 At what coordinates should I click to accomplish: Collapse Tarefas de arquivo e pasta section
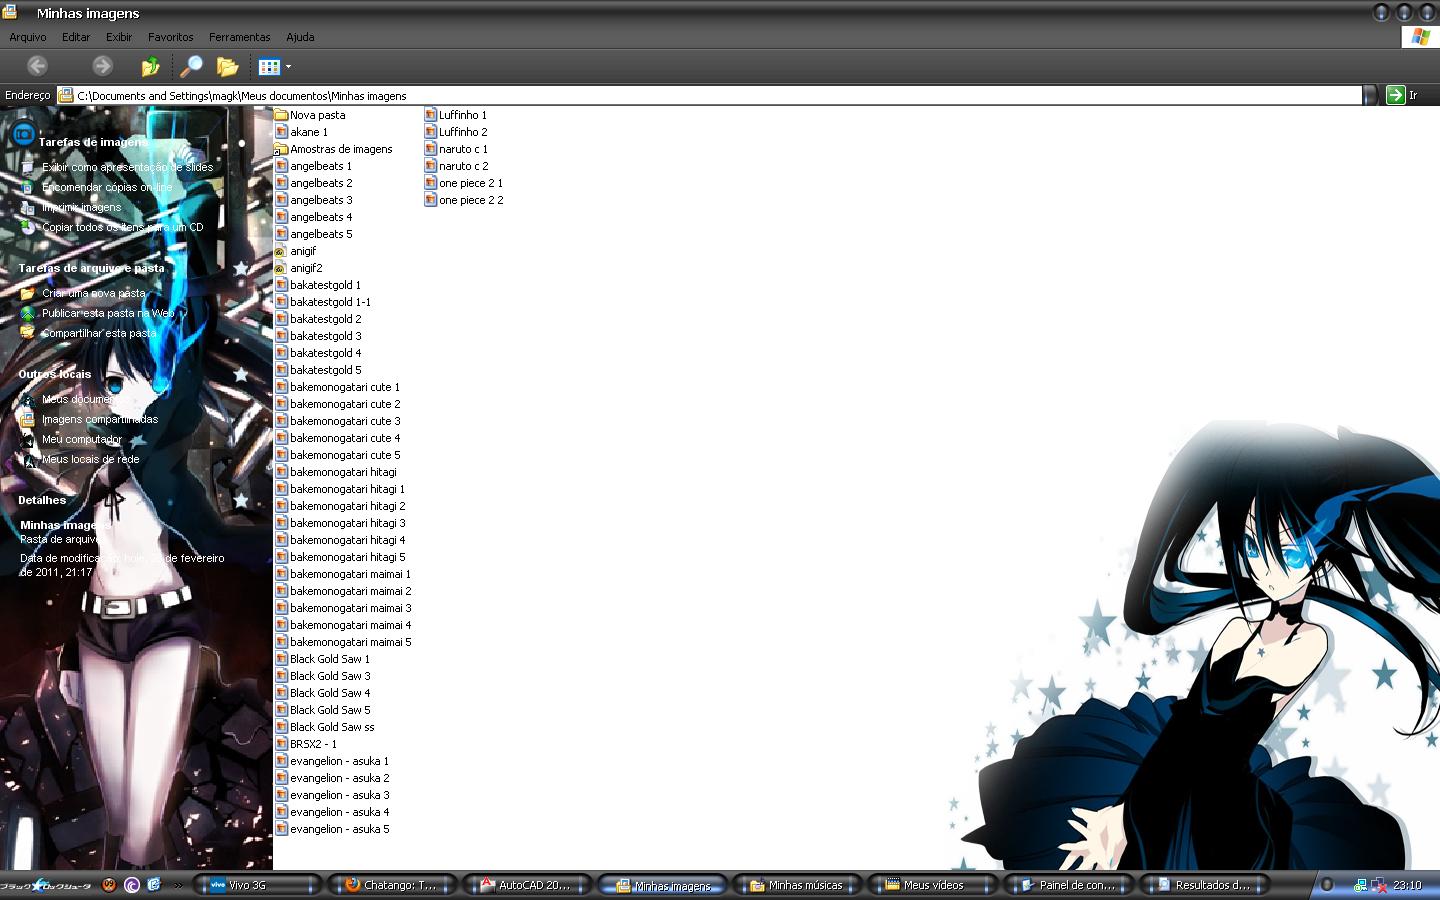[x=241, y=268]
